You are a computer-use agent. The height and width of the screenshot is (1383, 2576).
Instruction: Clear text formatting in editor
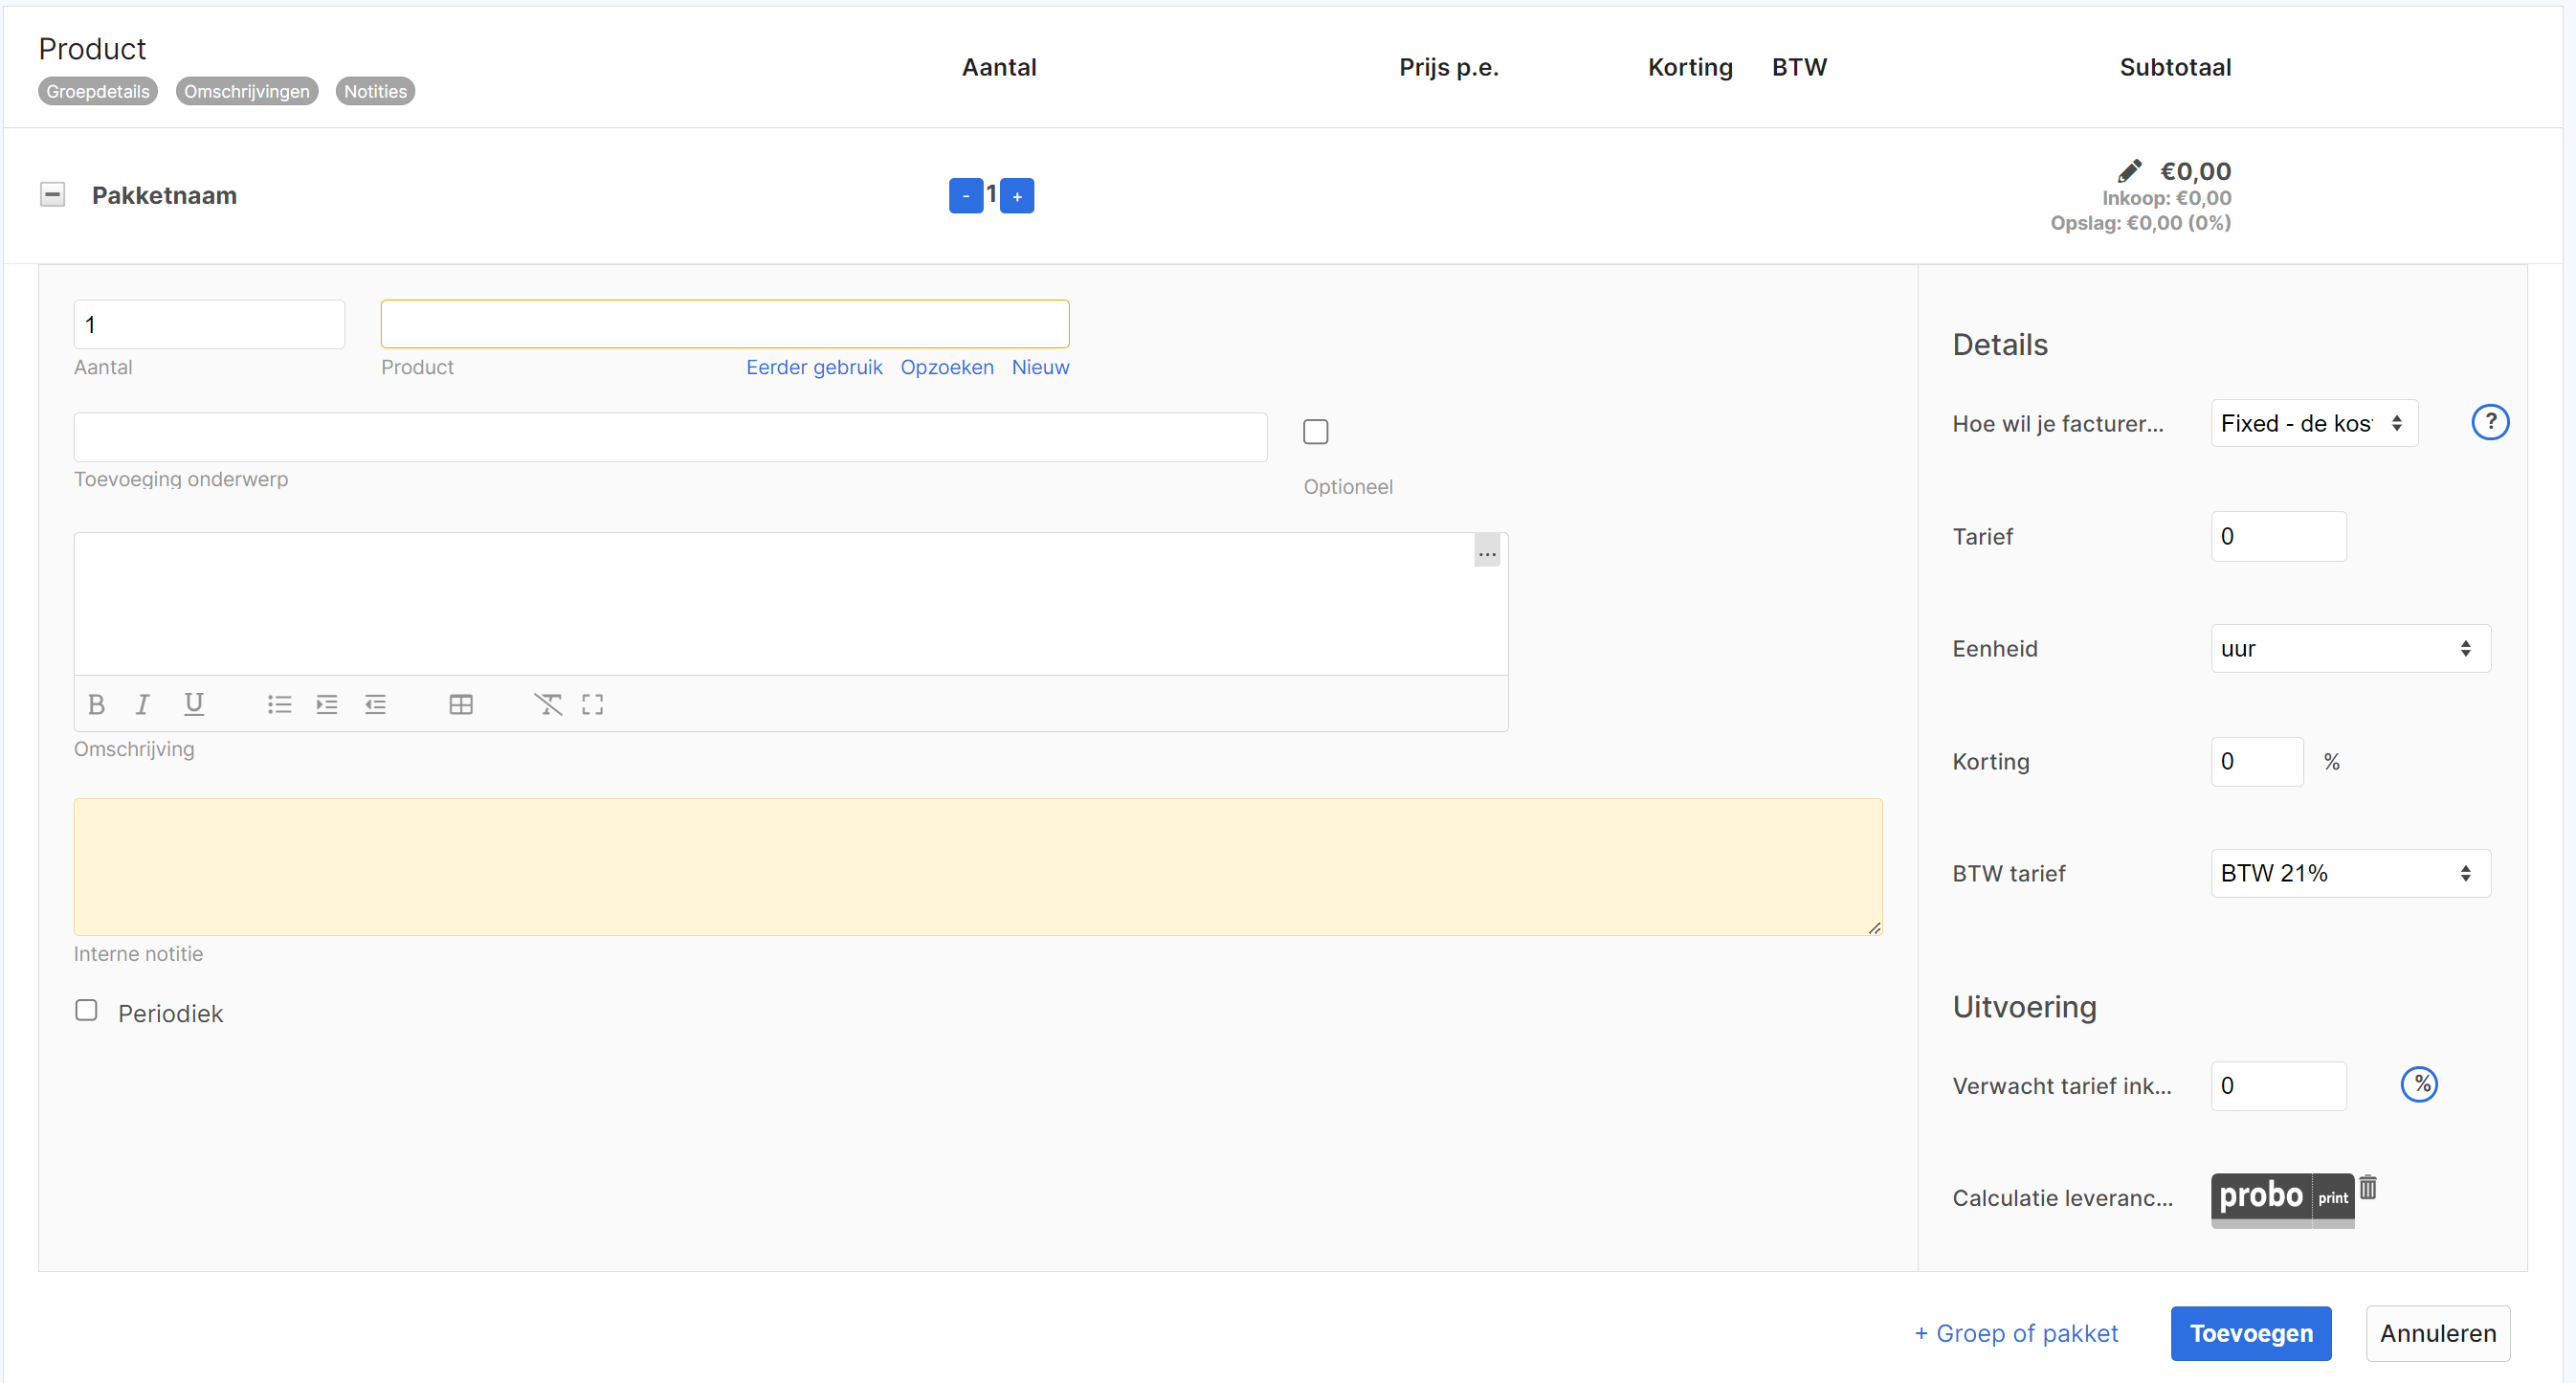(548, 705)
